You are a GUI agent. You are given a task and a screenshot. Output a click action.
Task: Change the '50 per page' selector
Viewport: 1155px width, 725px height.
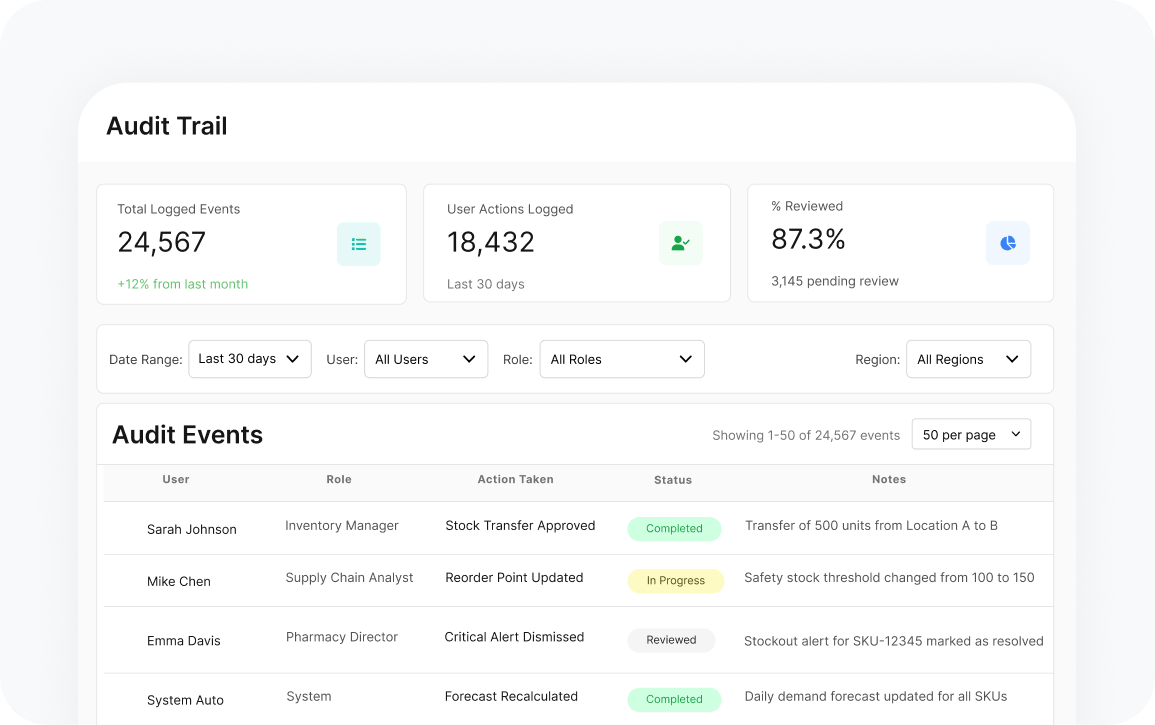970,435
